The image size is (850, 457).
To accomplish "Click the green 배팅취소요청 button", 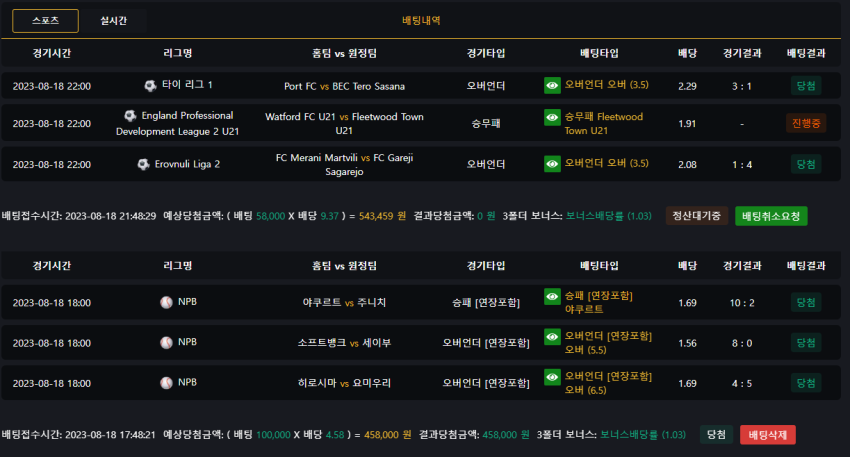I will tap(771, 216).
